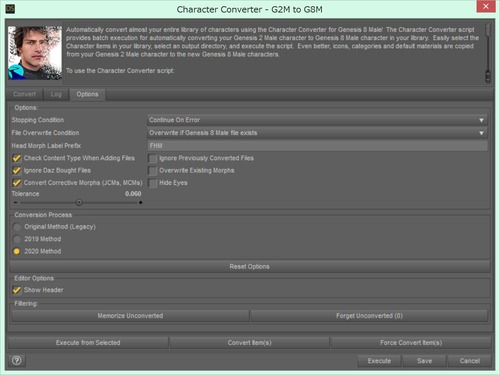Toggle the Show Header checkbox
Viewport: 500px width, 375px height.
pyautogui.click(x=17, y=290)
